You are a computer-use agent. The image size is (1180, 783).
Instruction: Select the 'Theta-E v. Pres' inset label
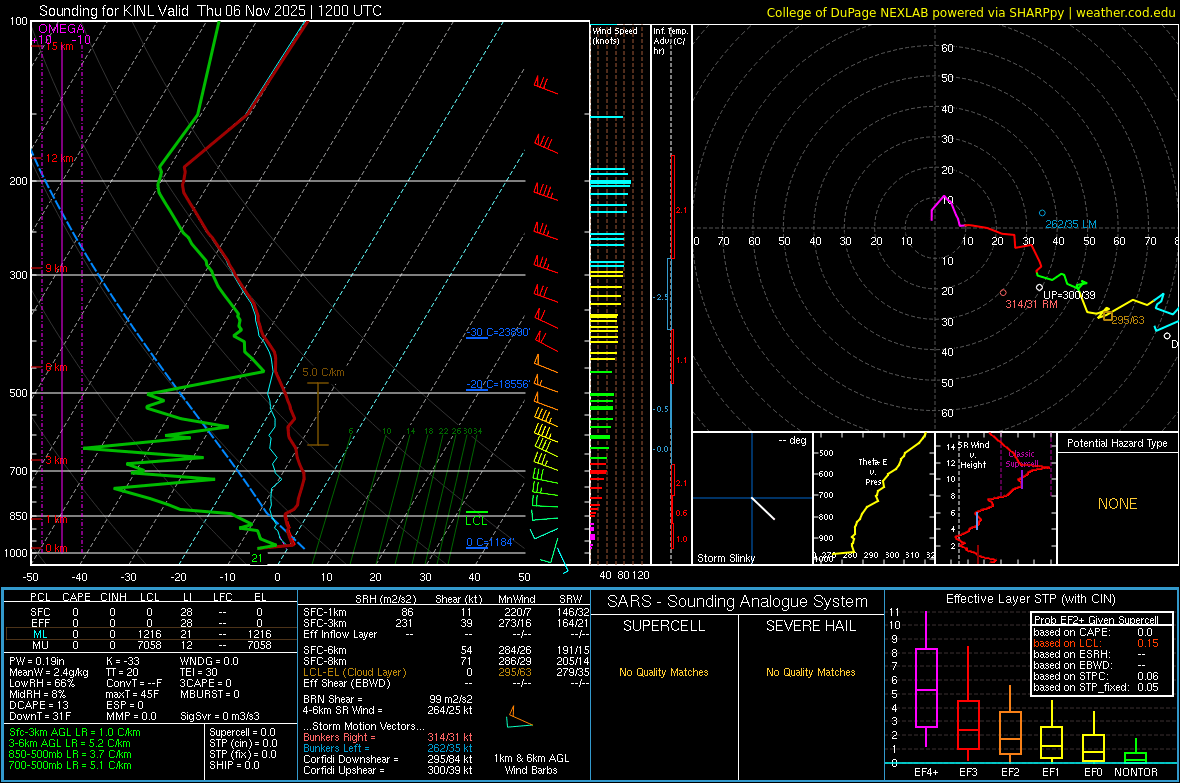pyautogui.click(x=873, y=472)
